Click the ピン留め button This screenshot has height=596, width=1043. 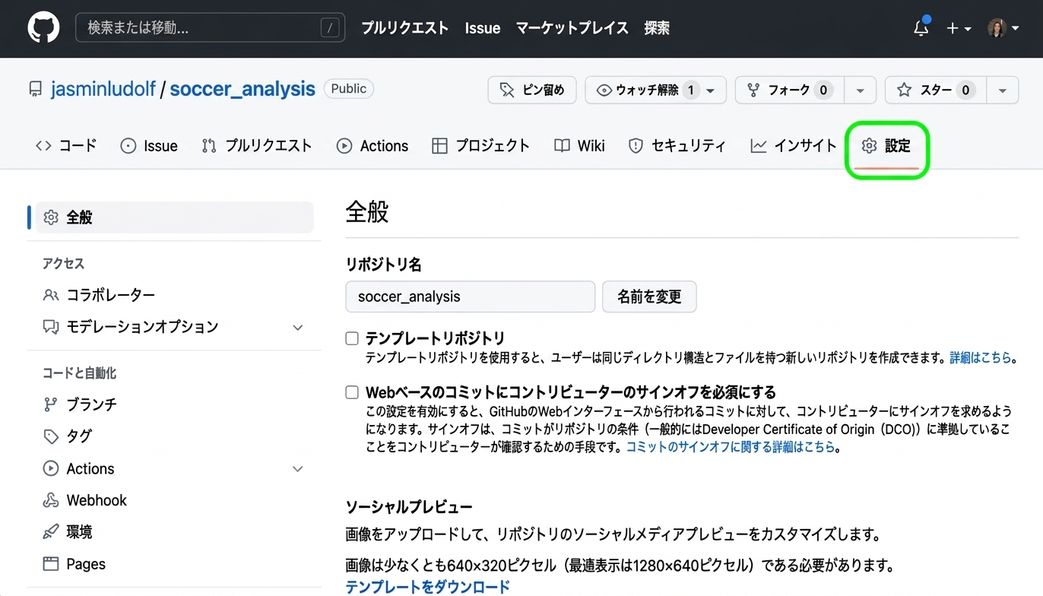pyautogui.click(x=532, y=90)
